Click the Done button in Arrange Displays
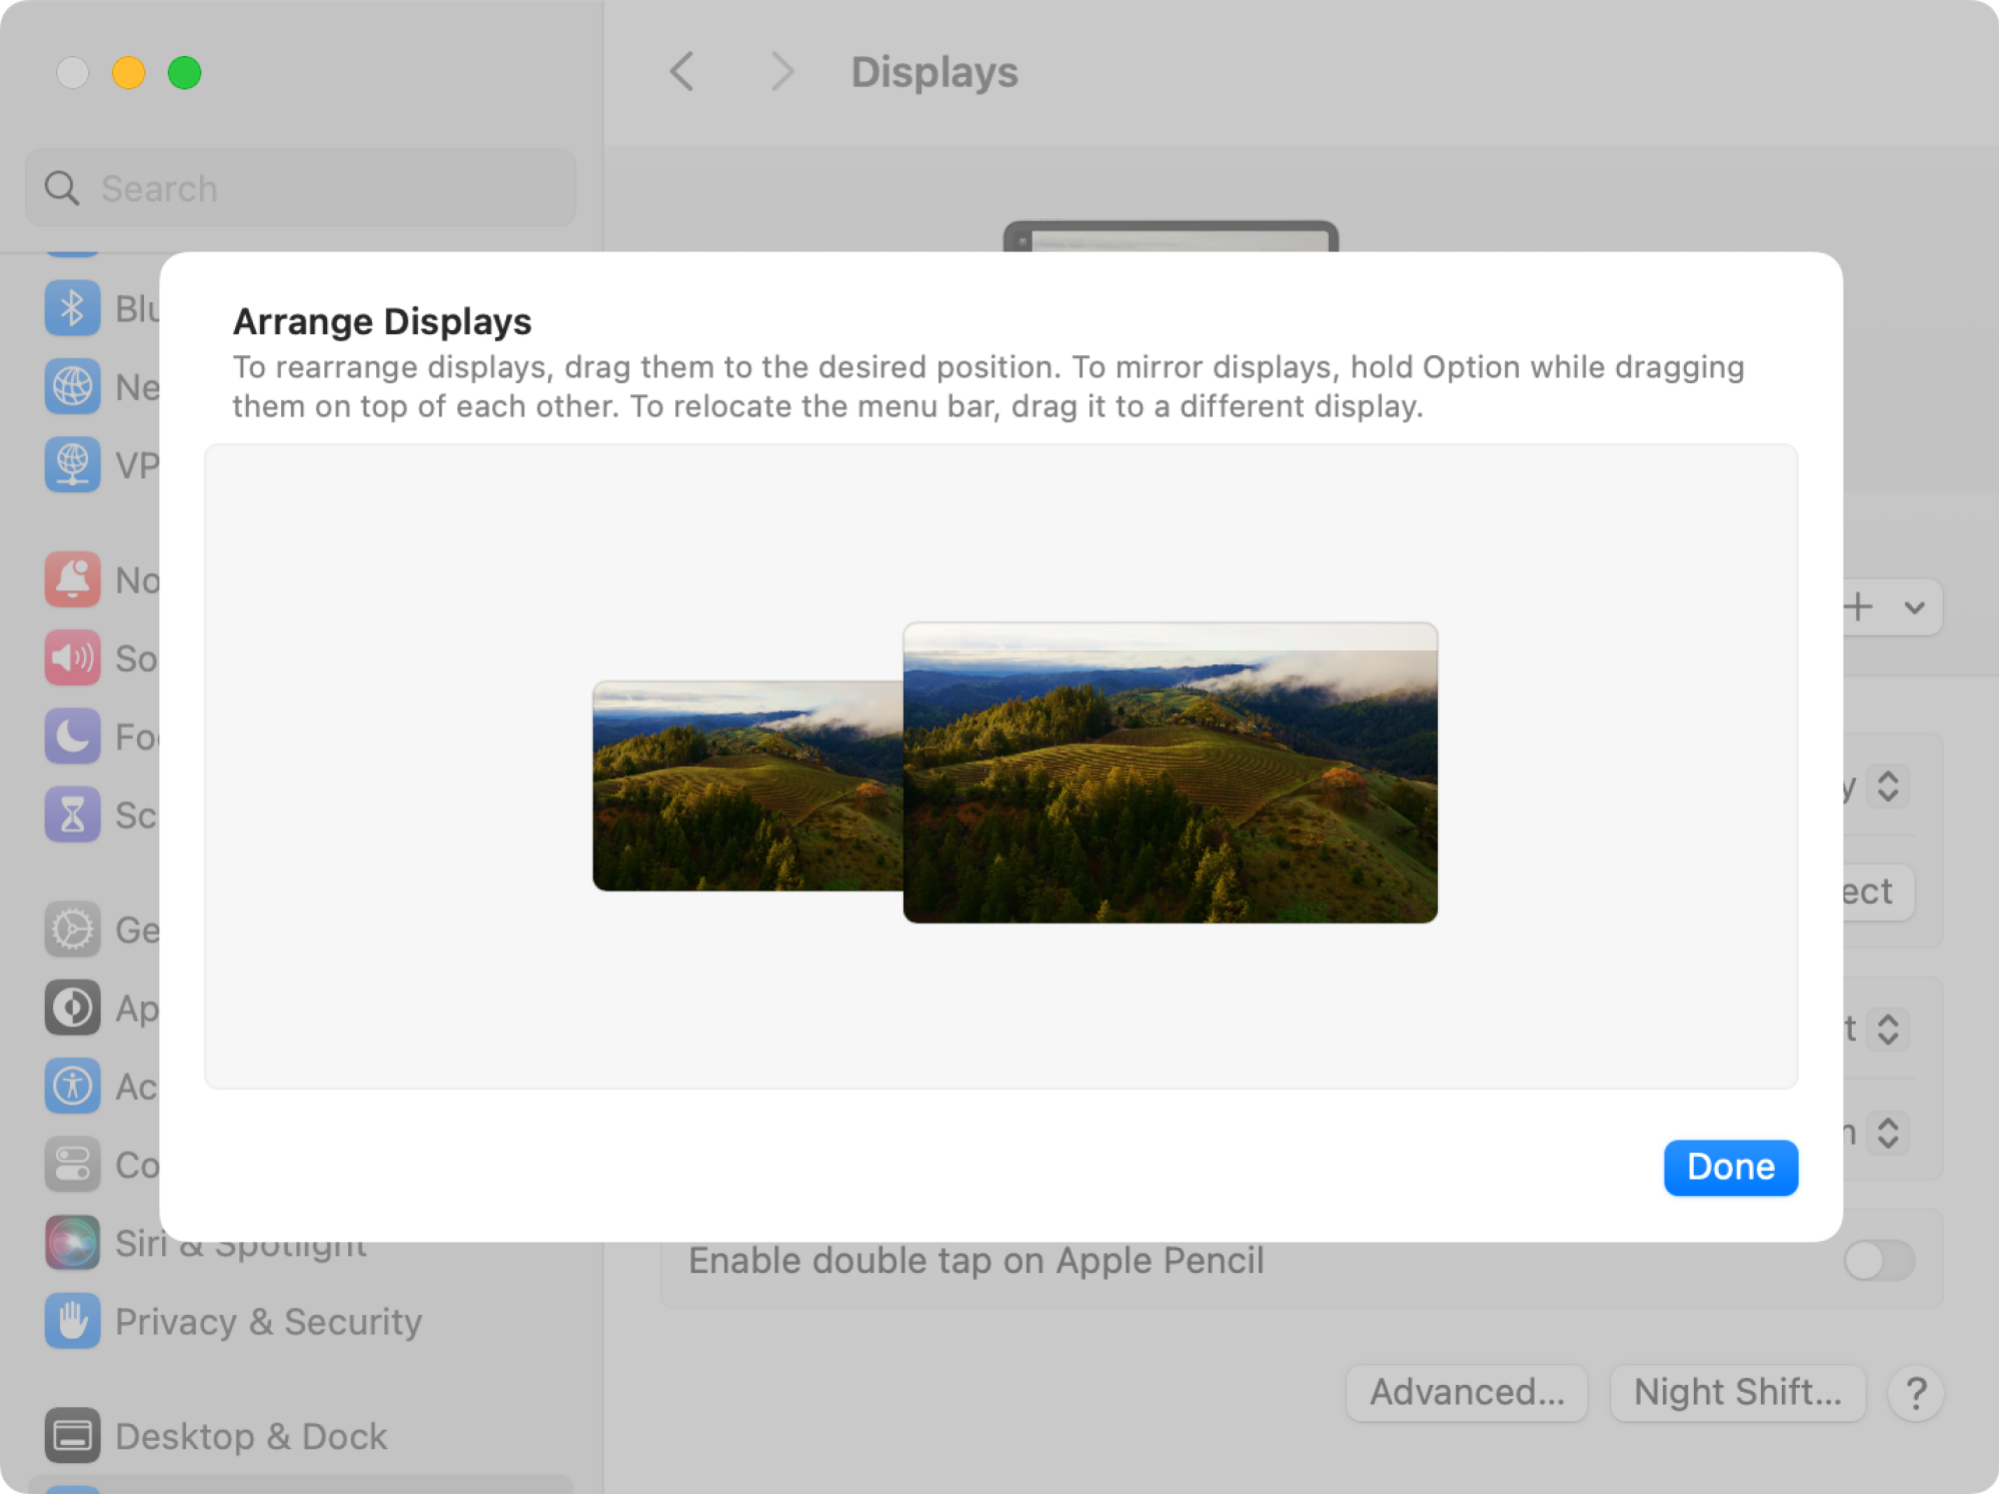Screen dimensions: 1999x1494 [x=1730, y=1167]
